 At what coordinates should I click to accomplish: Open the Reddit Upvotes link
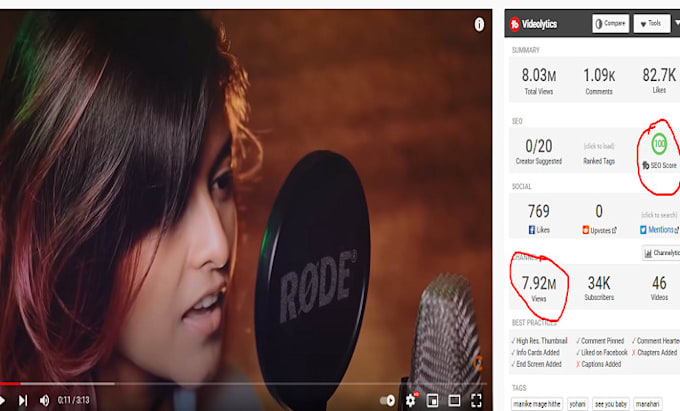(x=603, y=230)
